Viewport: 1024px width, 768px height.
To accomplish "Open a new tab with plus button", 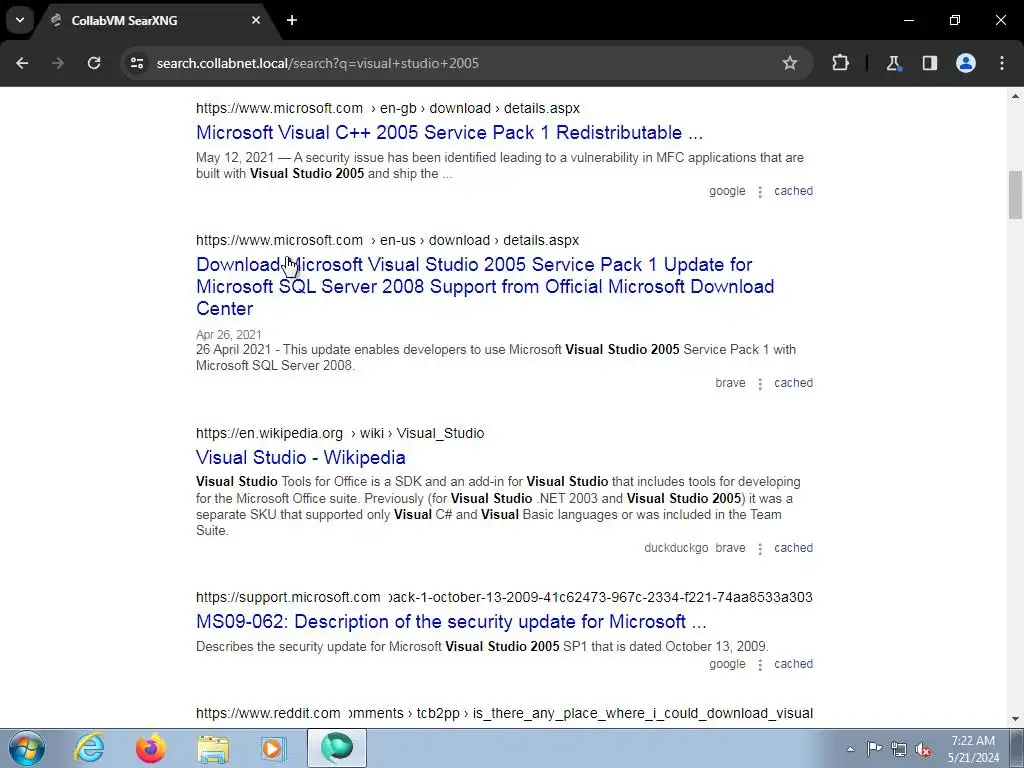I will coord(292,20).
